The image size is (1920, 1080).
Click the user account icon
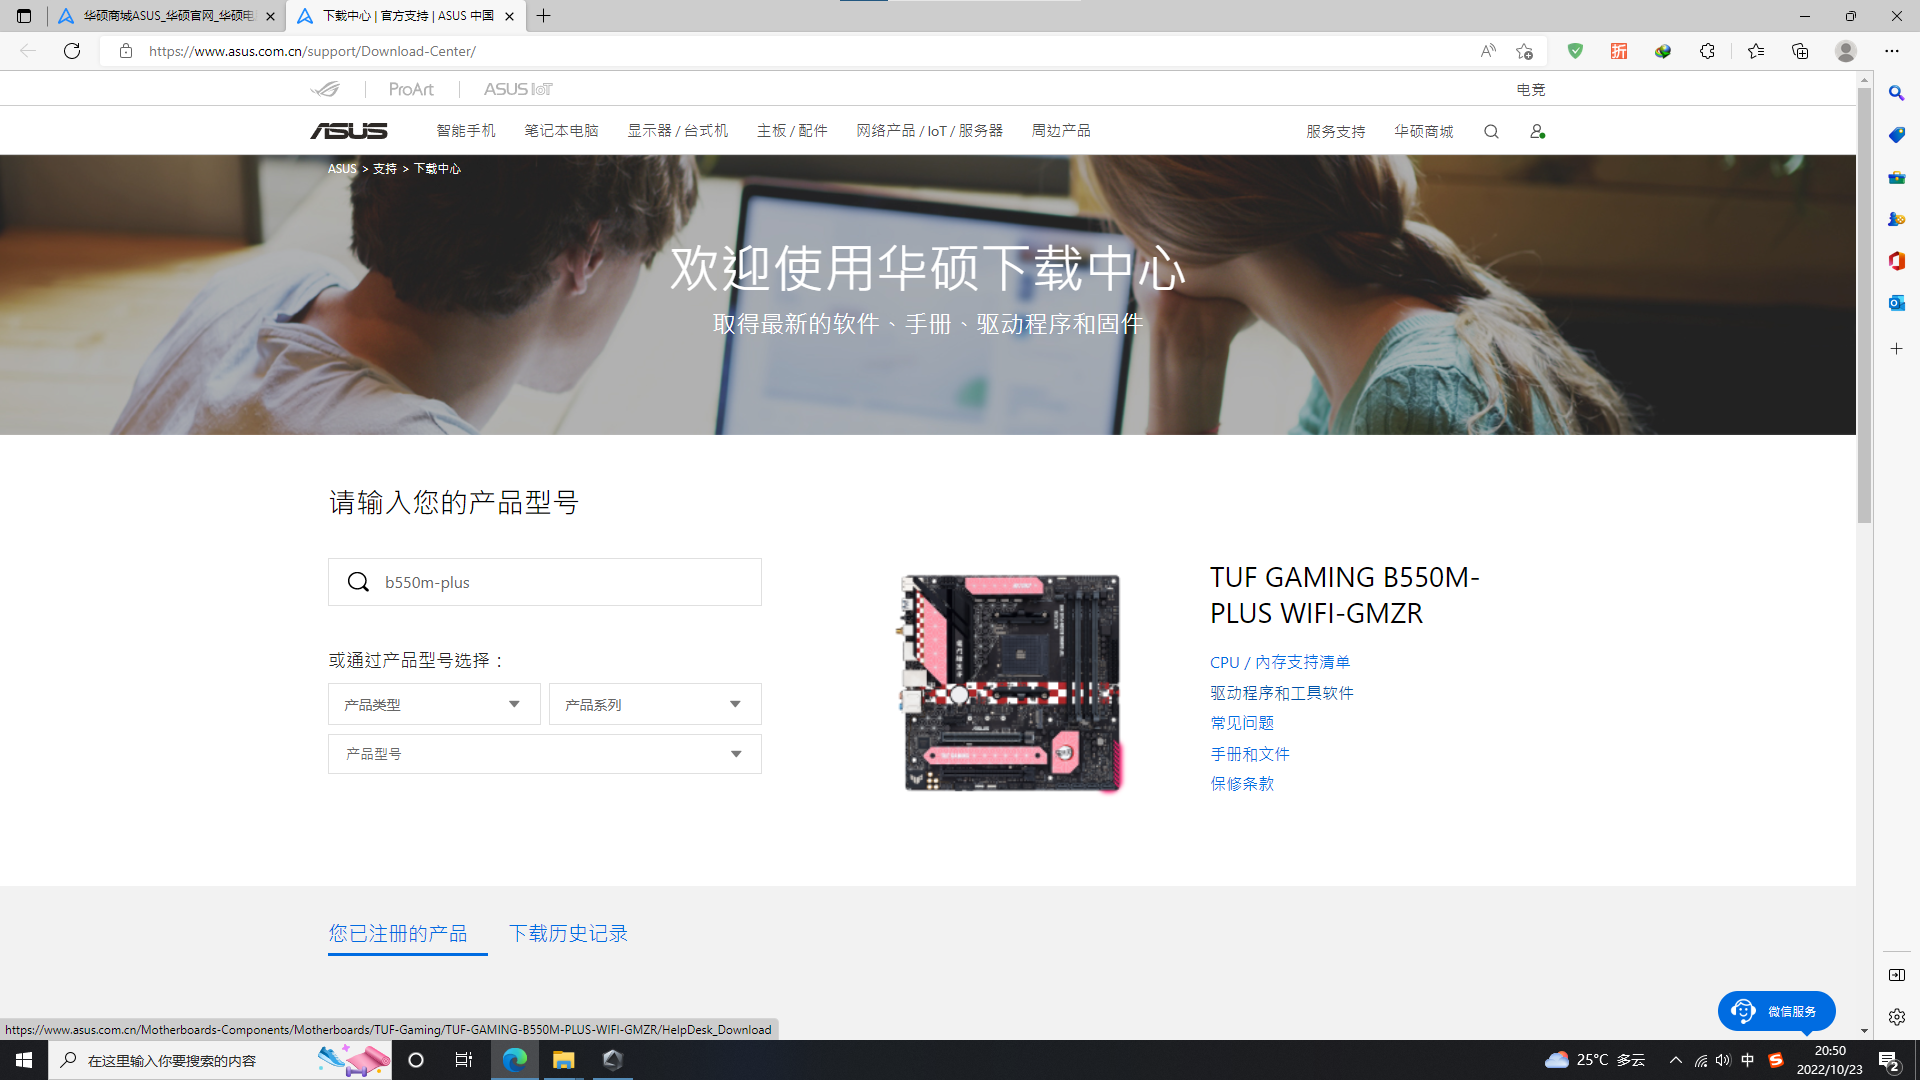point(1537,132)
